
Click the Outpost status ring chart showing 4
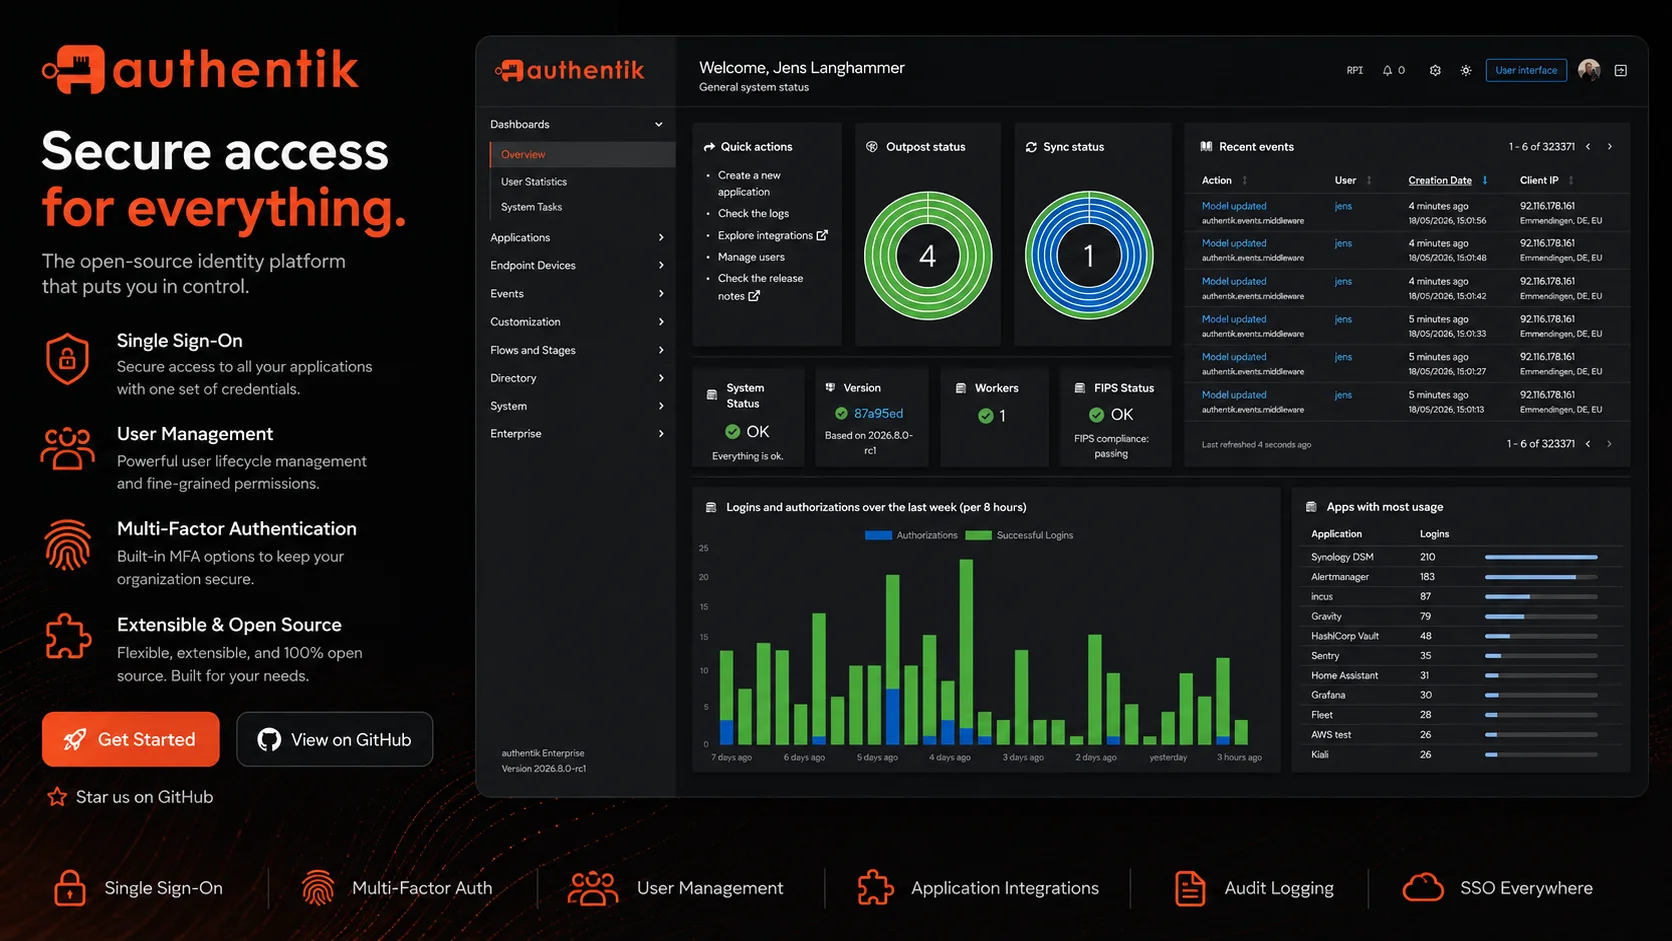click(x=928, y=256)
